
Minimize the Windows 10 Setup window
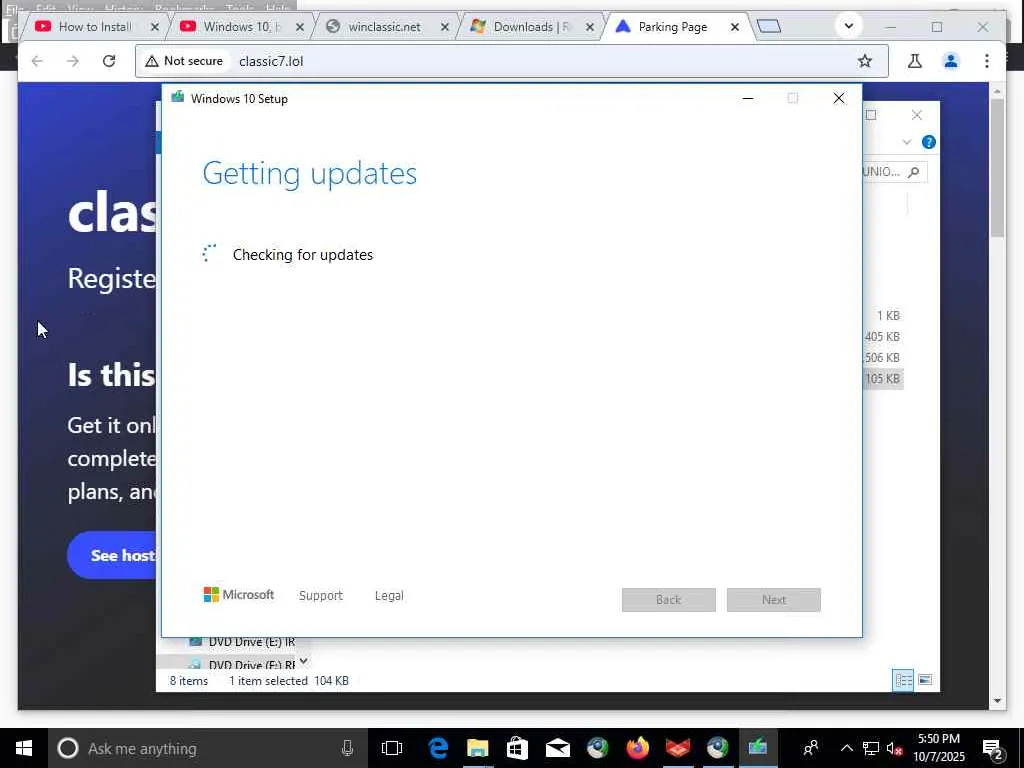(x=748, y=99)
